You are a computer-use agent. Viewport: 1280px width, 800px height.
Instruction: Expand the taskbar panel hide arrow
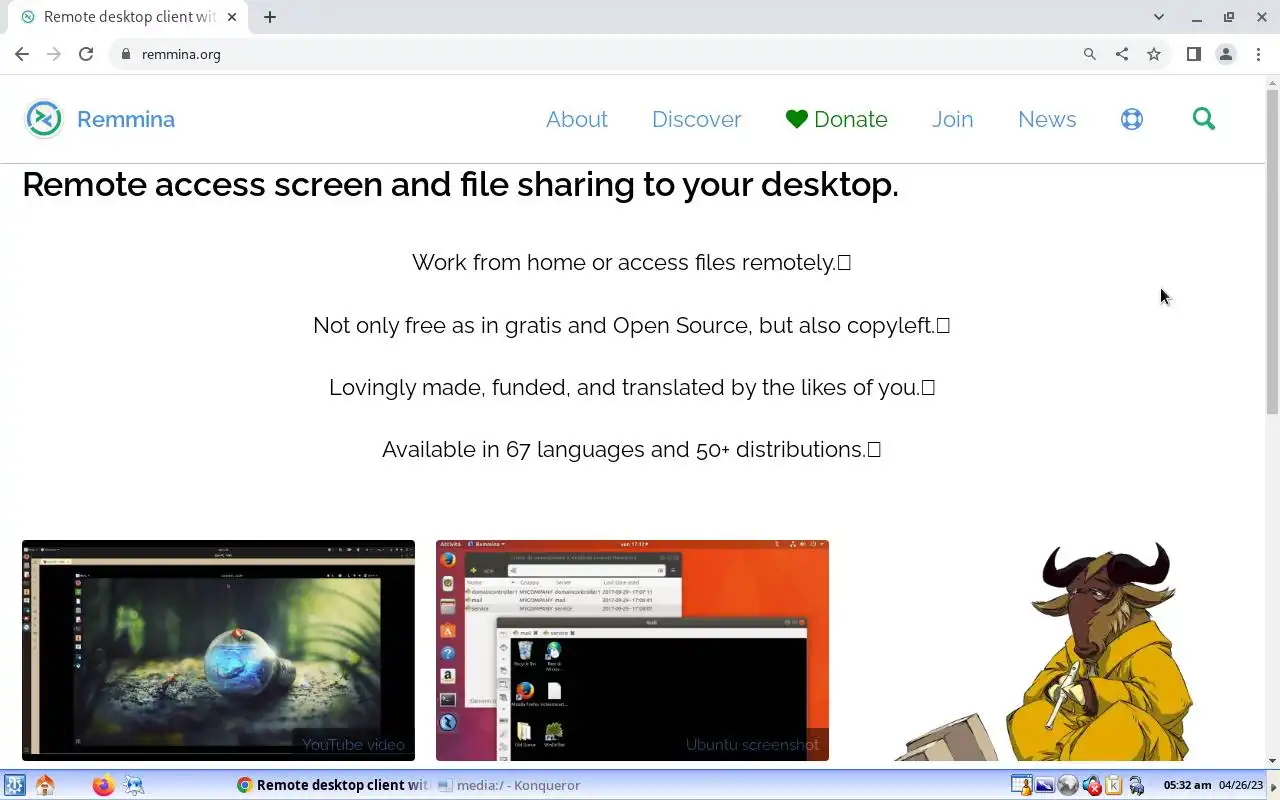[x=1274, y=785]
